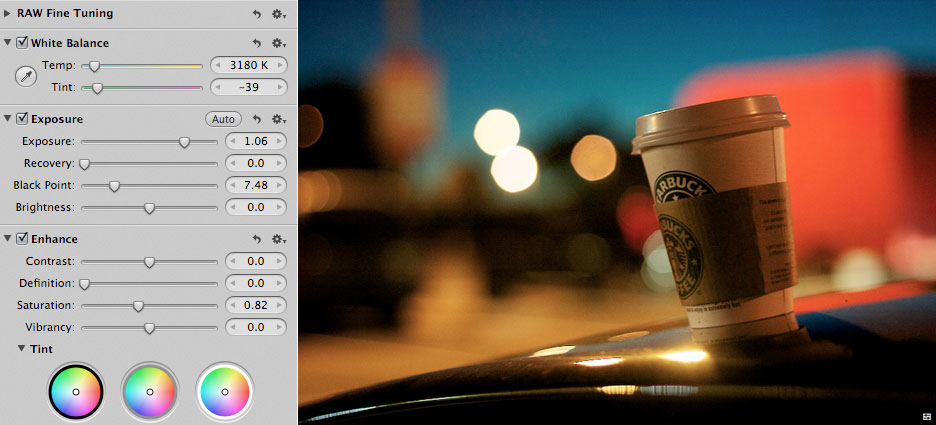This screenshot has width=936, height=425.
Task: Reset White Balance with its arrow icon
Action: click(257, 43)
